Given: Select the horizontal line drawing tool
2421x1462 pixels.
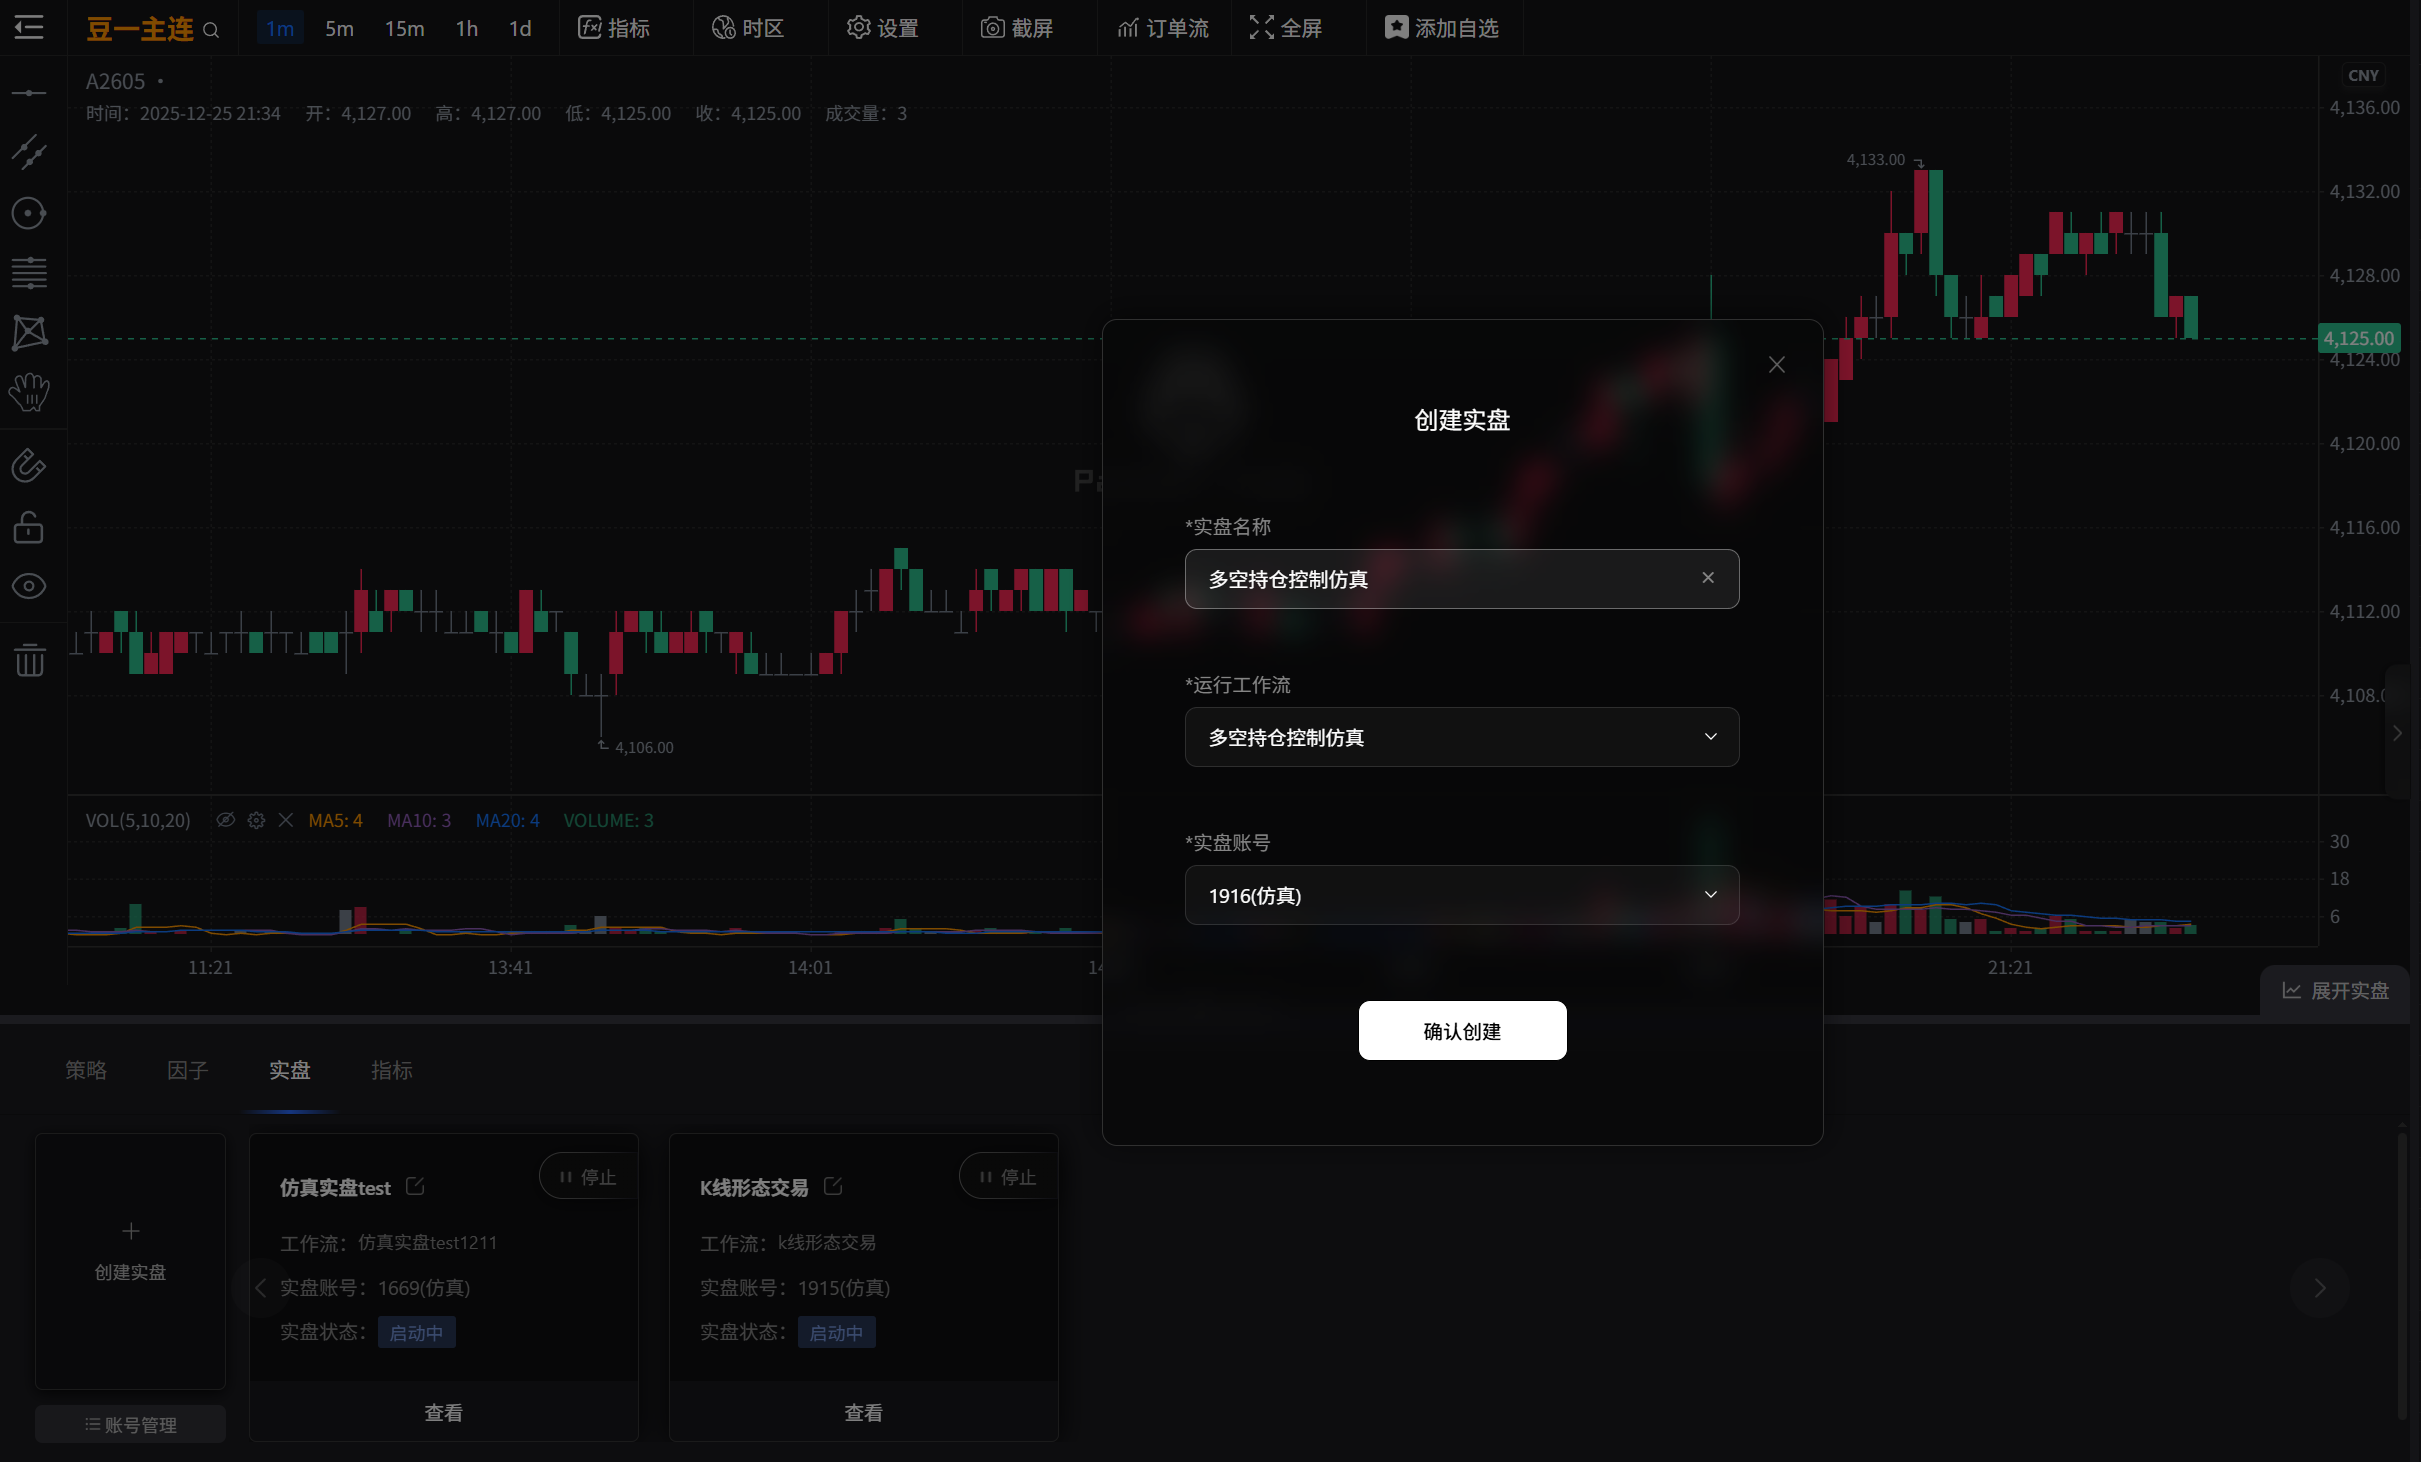Looking at the screenshot, I should pos(29,93).
